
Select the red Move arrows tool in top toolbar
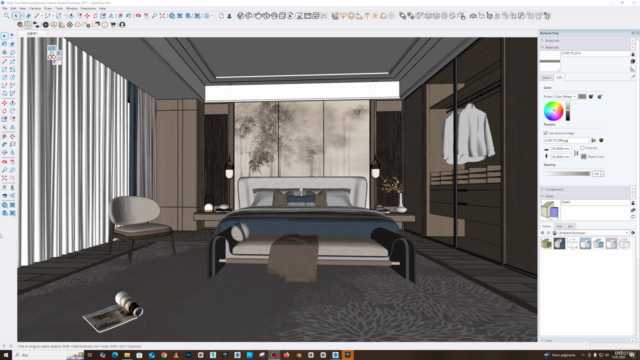pos(87,16)
